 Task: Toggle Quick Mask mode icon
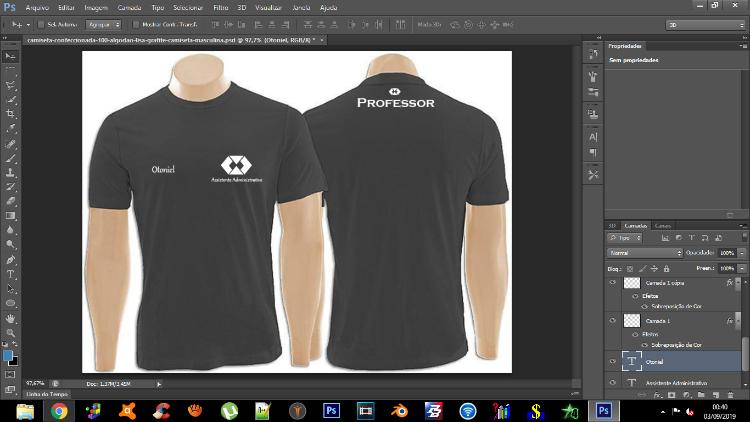tap(11, 375)
